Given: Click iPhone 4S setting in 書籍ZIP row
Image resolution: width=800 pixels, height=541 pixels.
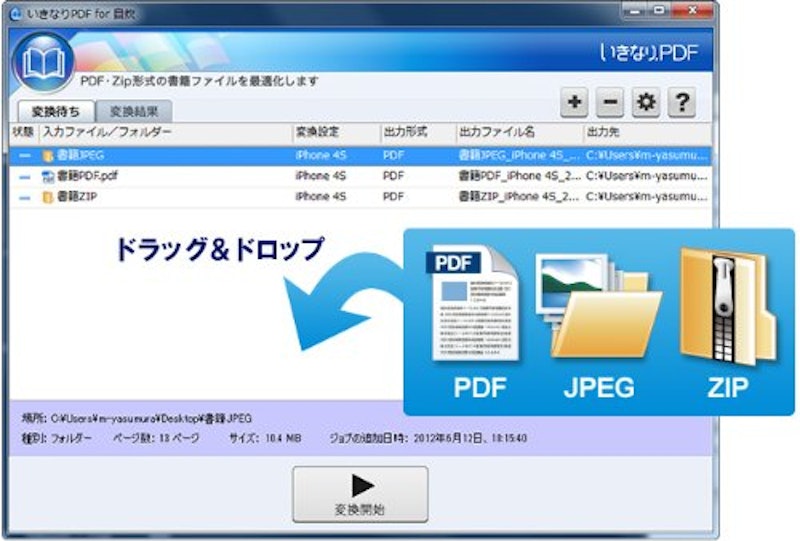Looking at the screenshot, I should click(321, 196).
